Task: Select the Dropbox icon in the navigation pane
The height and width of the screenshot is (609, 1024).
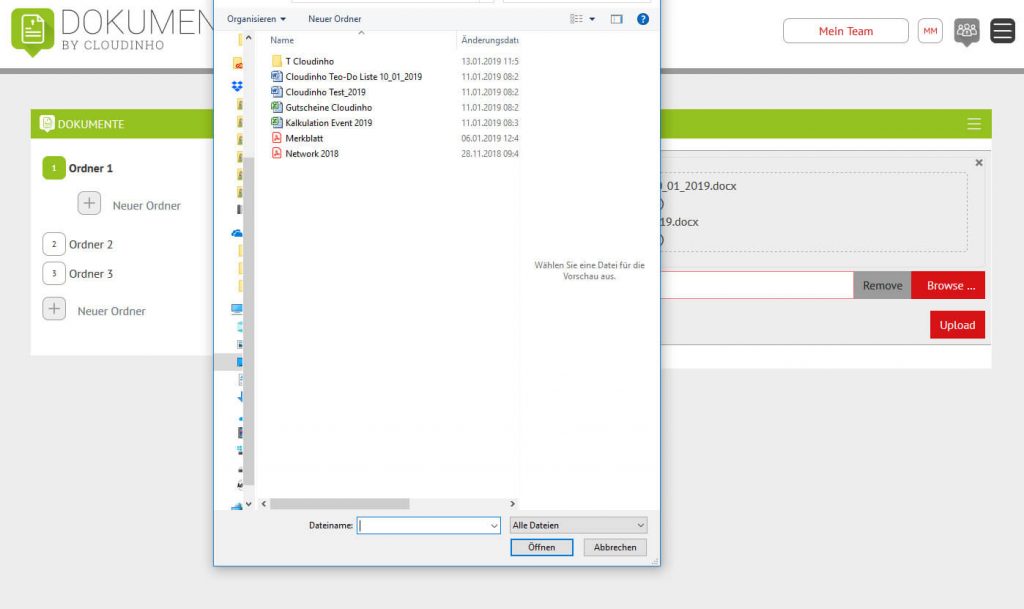Action: (237, 86)
